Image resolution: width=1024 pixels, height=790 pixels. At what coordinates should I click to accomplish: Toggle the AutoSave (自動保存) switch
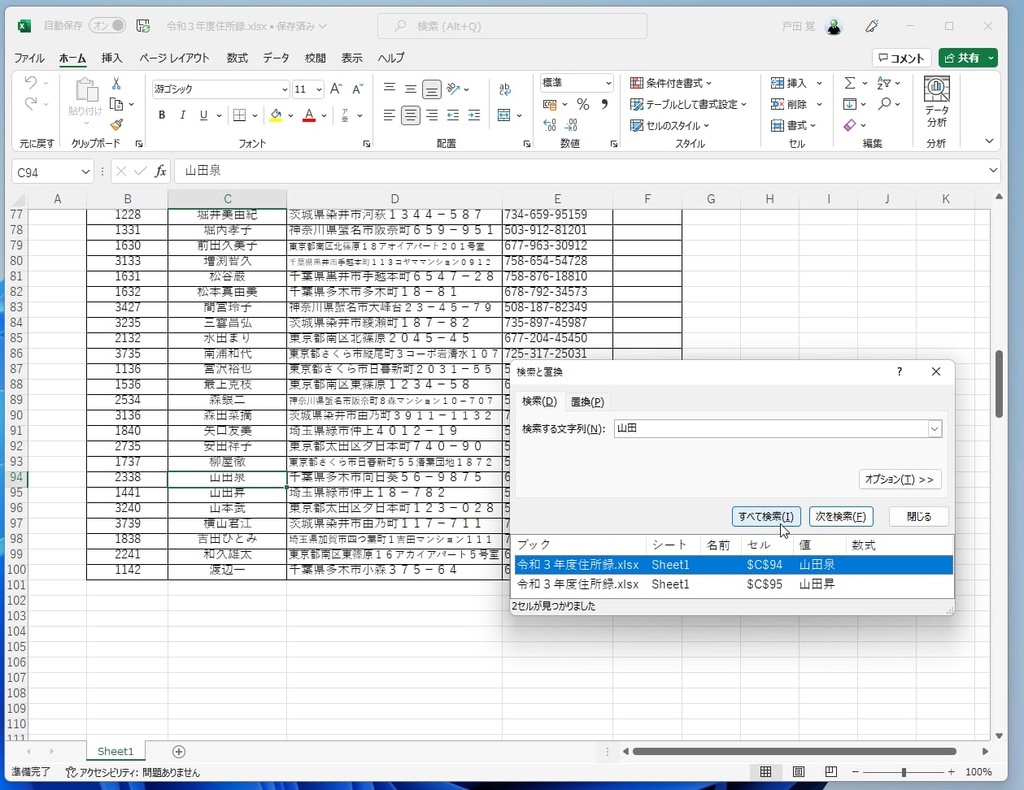pos(107,26)
